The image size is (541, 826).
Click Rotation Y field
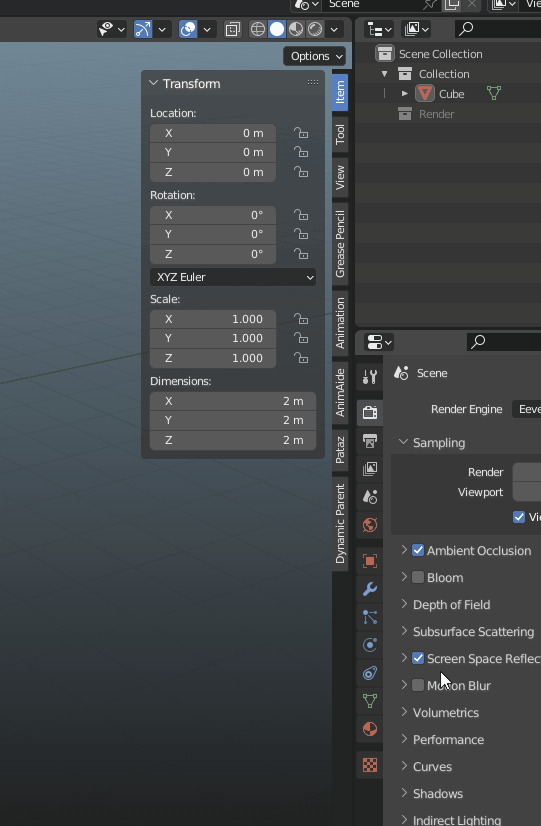[x=213, y=234]
